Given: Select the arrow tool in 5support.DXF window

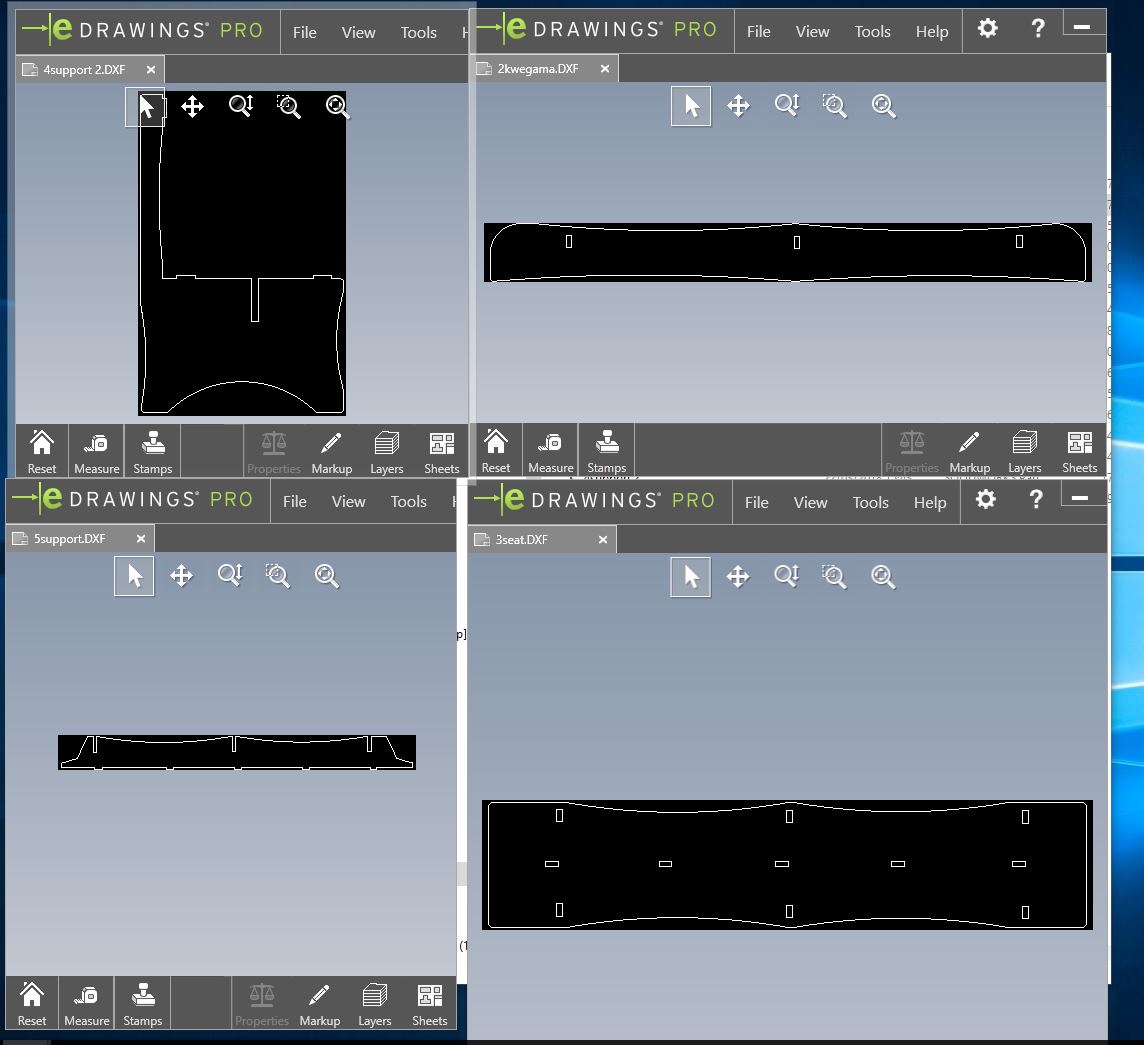Looking at the screenshot, I should [134, 577].
